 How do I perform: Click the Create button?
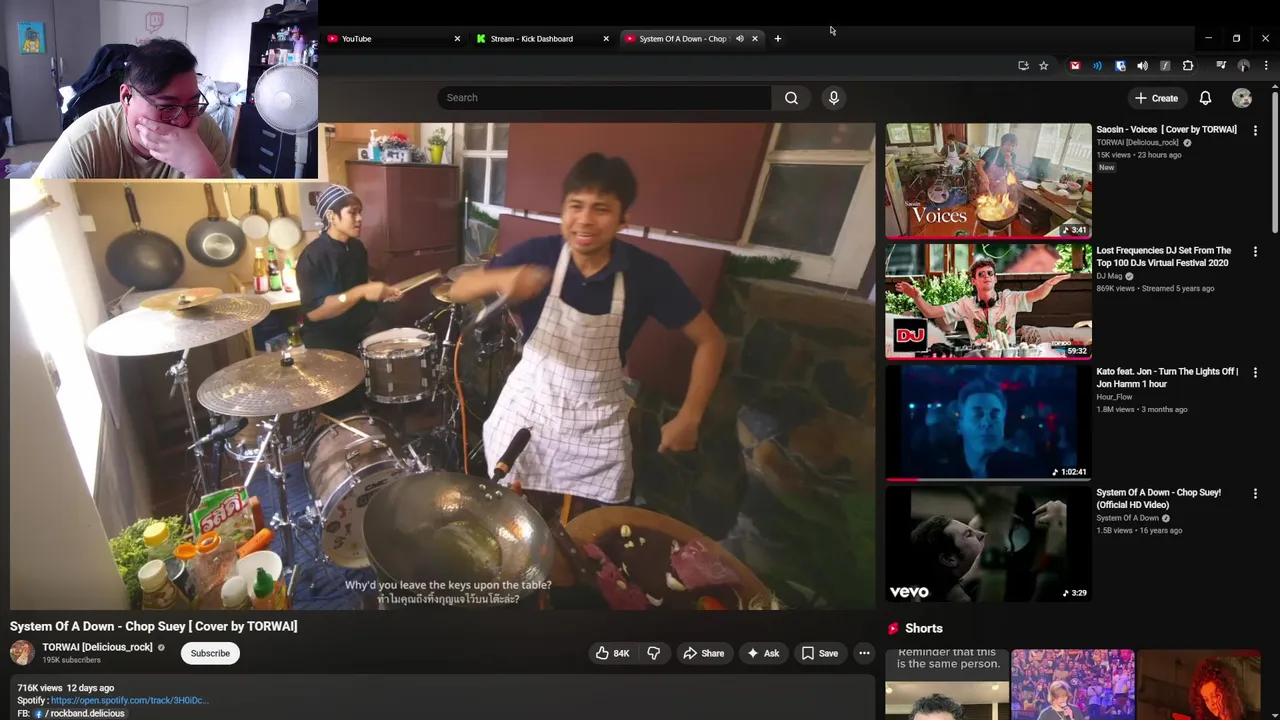(1156, 98)
